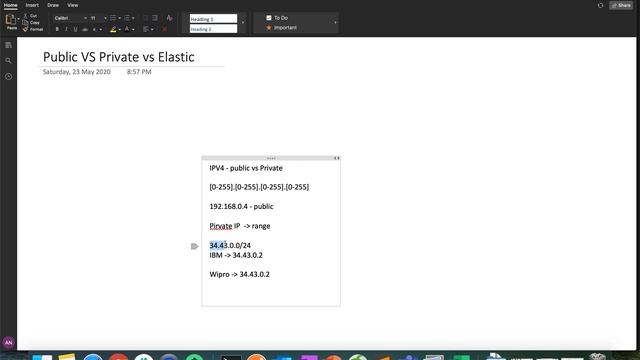The image size is (640, 360).
Task: Click the 8:57 PM timestamp
Action: tap(139, 72)
